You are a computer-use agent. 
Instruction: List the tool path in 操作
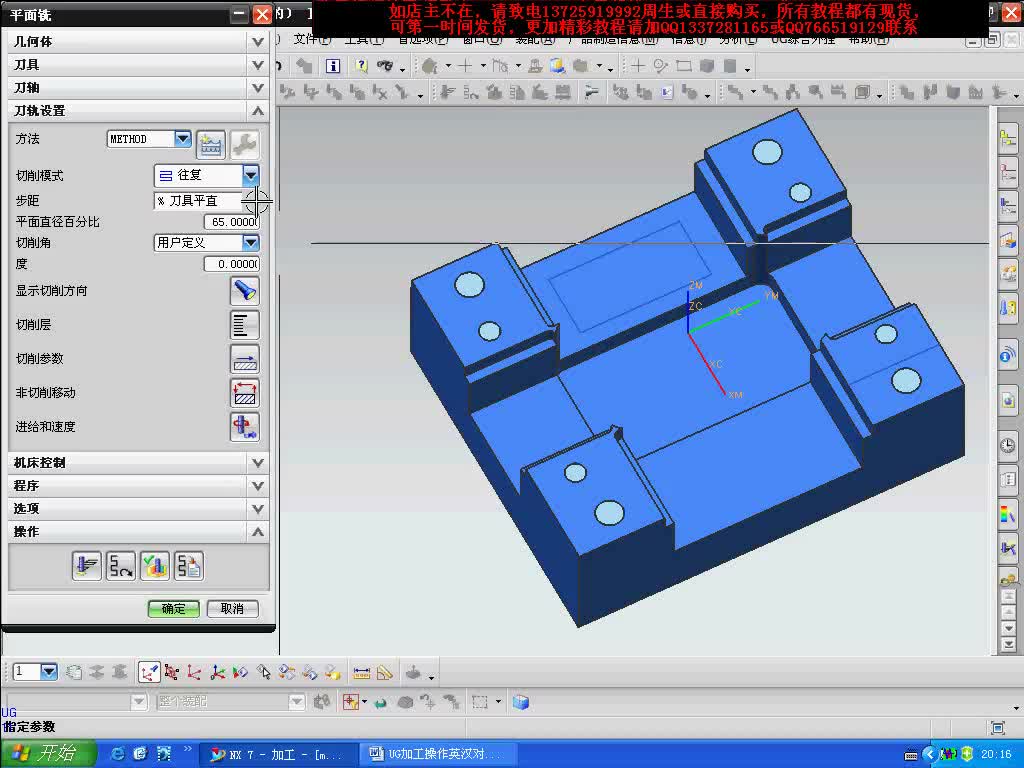[x=189, y=566]
